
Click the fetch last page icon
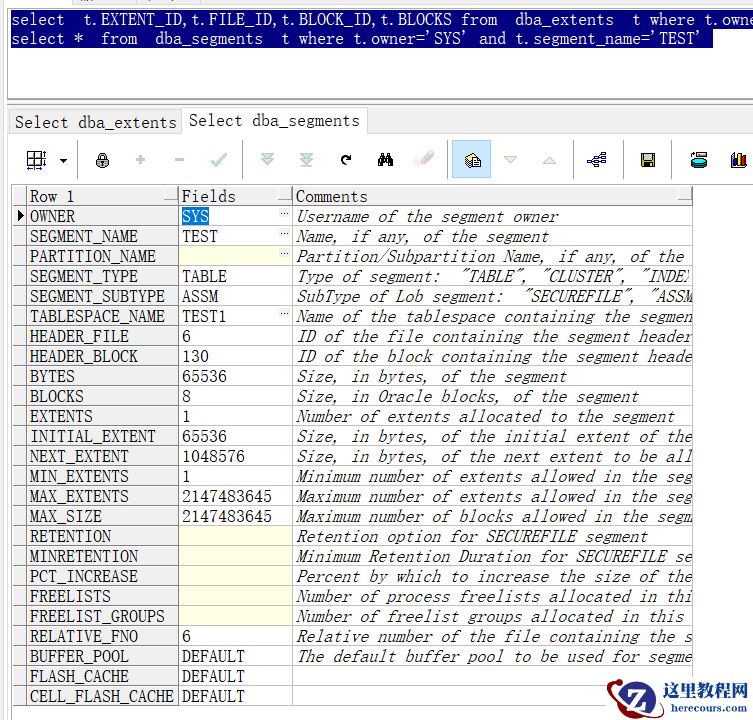click(x=306, y=159)
